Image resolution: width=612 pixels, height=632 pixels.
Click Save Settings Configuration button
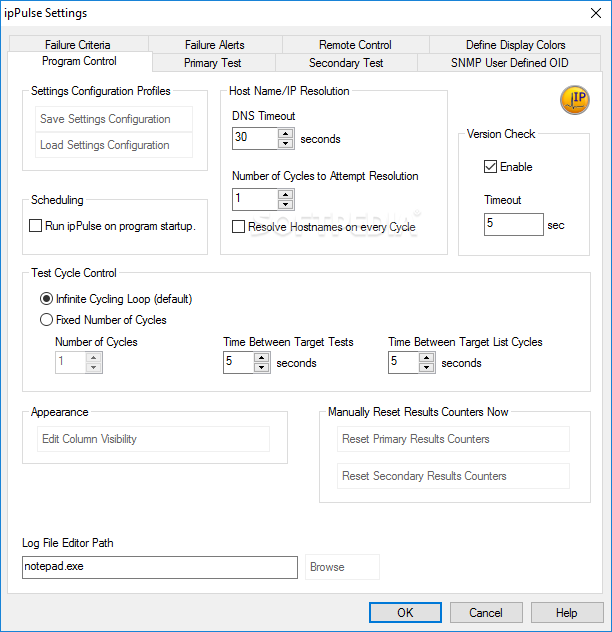114,119
